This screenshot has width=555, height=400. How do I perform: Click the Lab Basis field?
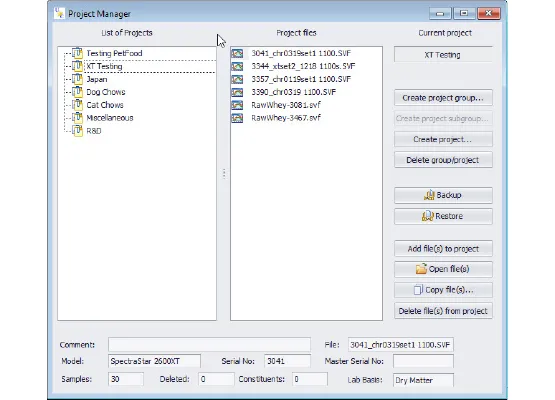pyautogui.click(x=423, y=380)
